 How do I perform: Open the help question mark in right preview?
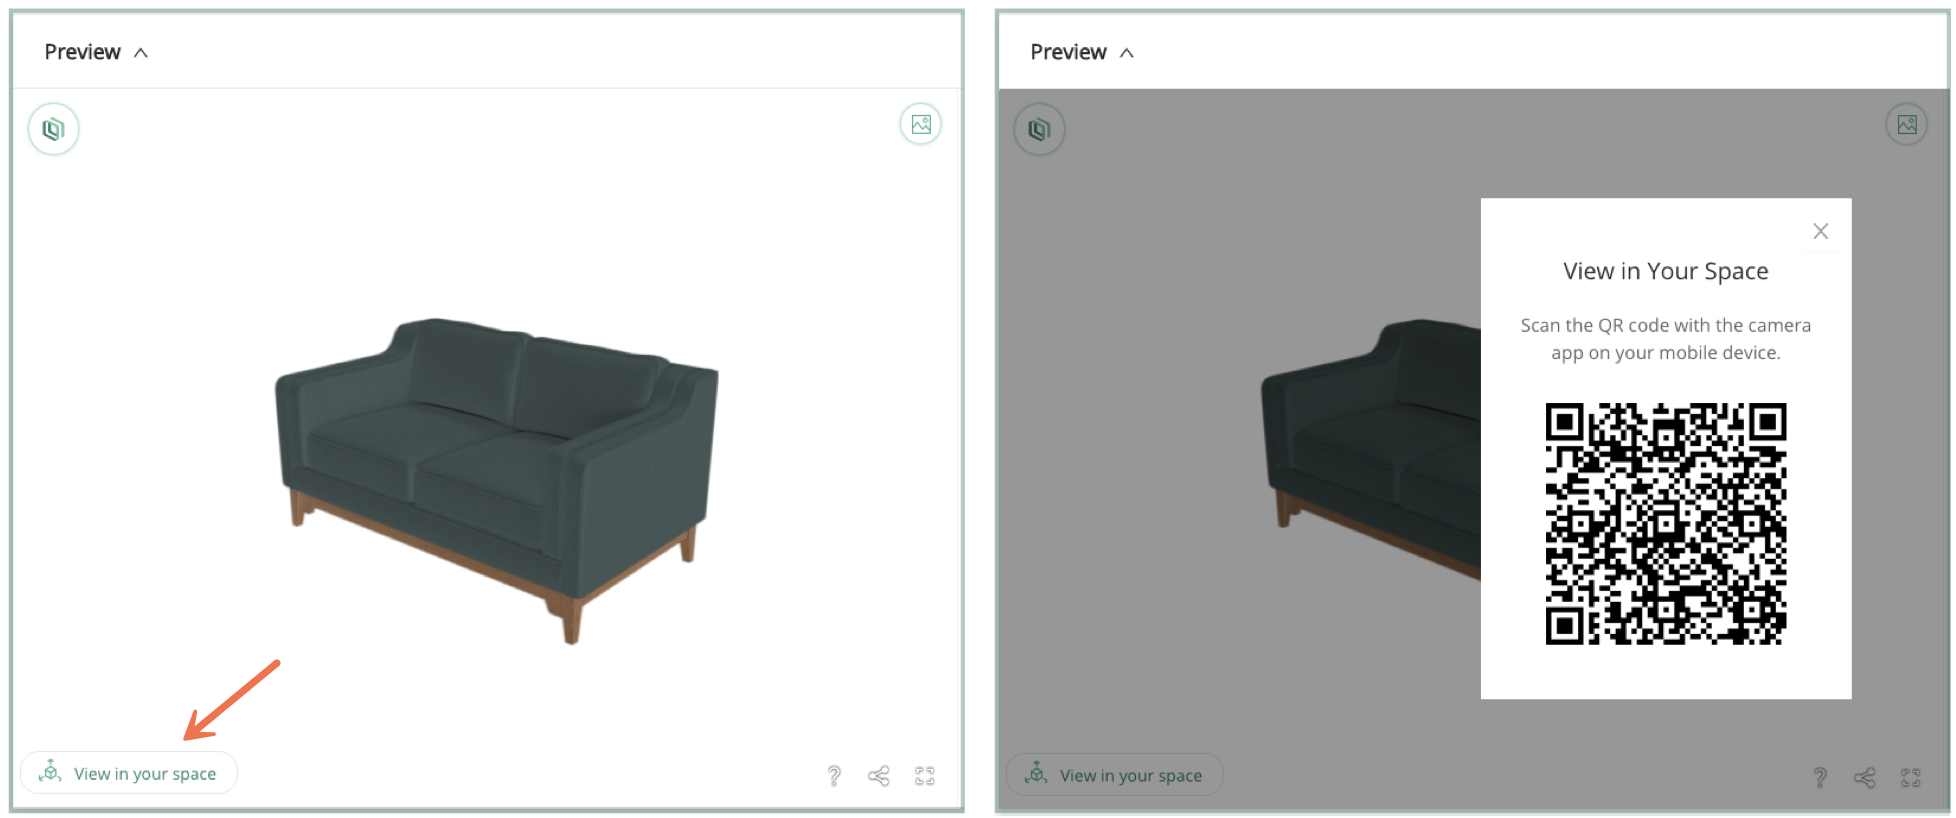(x=1820, y=777)
